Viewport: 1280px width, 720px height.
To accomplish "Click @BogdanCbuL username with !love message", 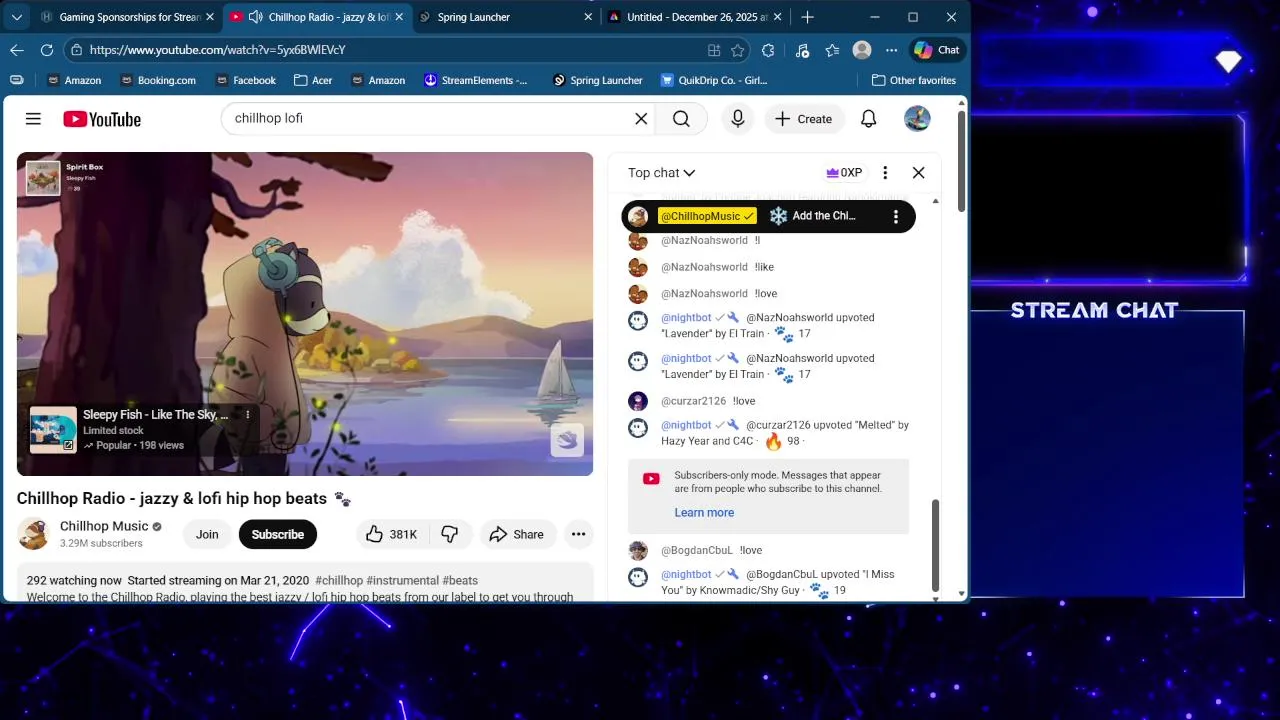I will (x=696, y=550).
